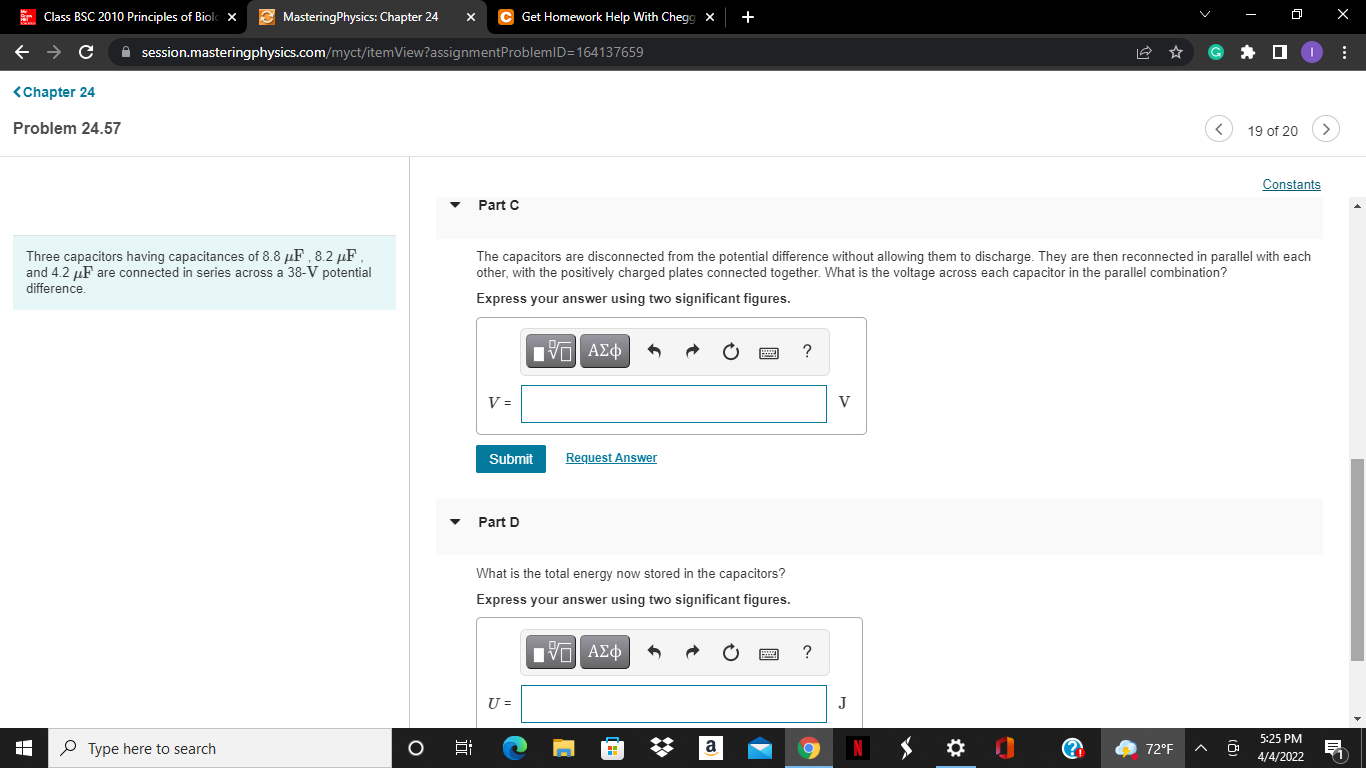Submit the Part C answer
The width and height of the screenshot is (1366, 768).
click(510, 459)
